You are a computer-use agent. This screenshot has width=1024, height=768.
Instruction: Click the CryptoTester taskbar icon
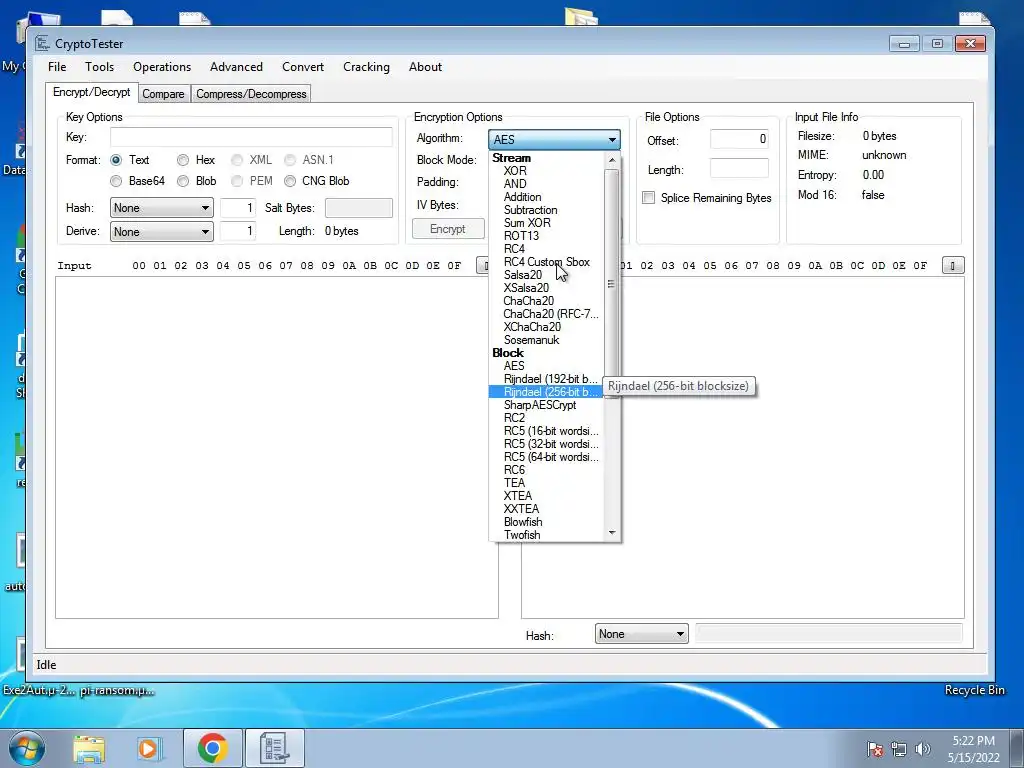coord(275,748)
